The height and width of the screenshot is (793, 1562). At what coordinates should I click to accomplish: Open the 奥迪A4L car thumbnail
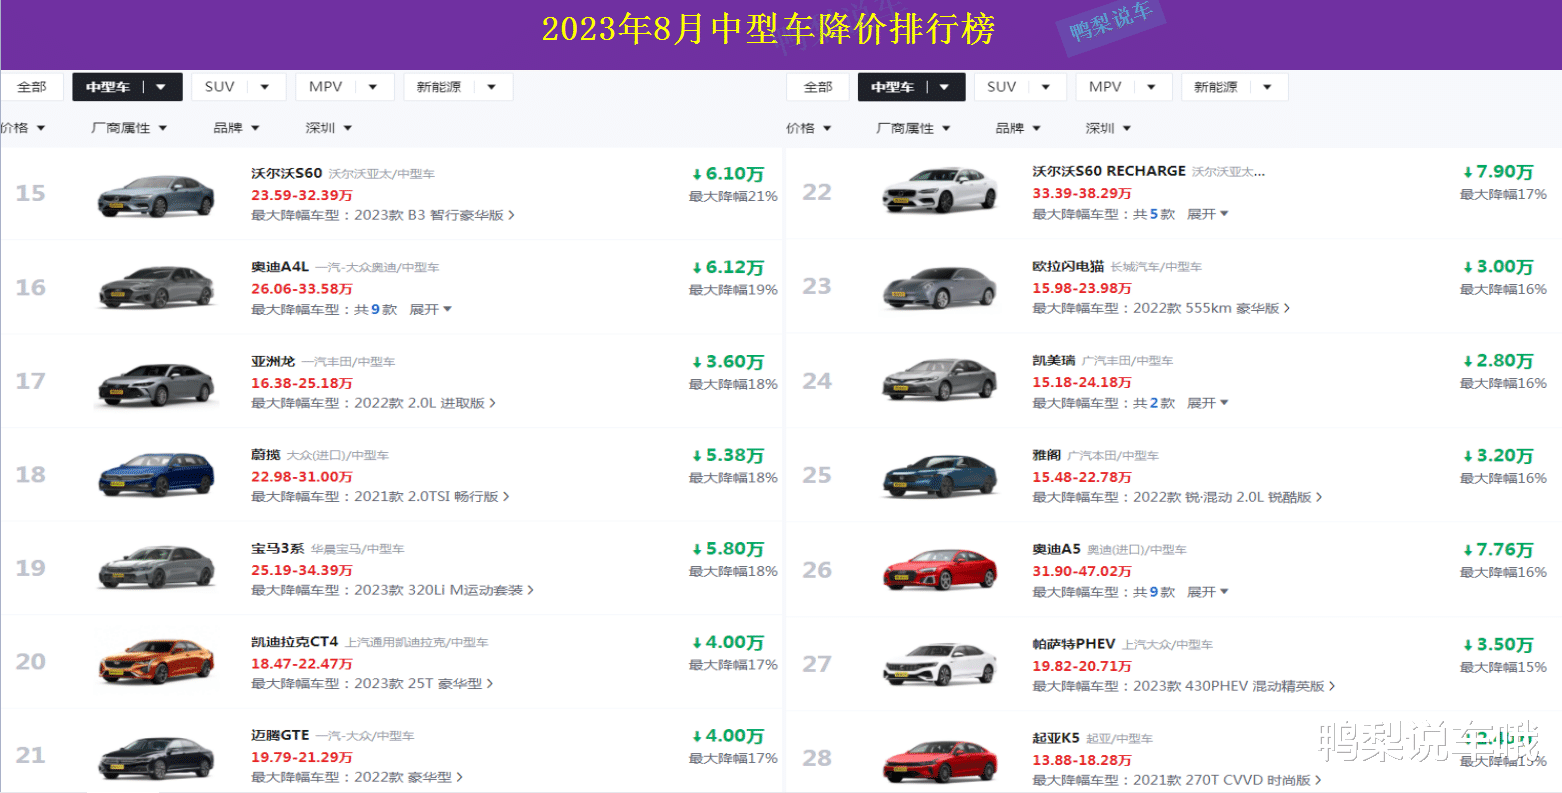(x=156, y=287)
